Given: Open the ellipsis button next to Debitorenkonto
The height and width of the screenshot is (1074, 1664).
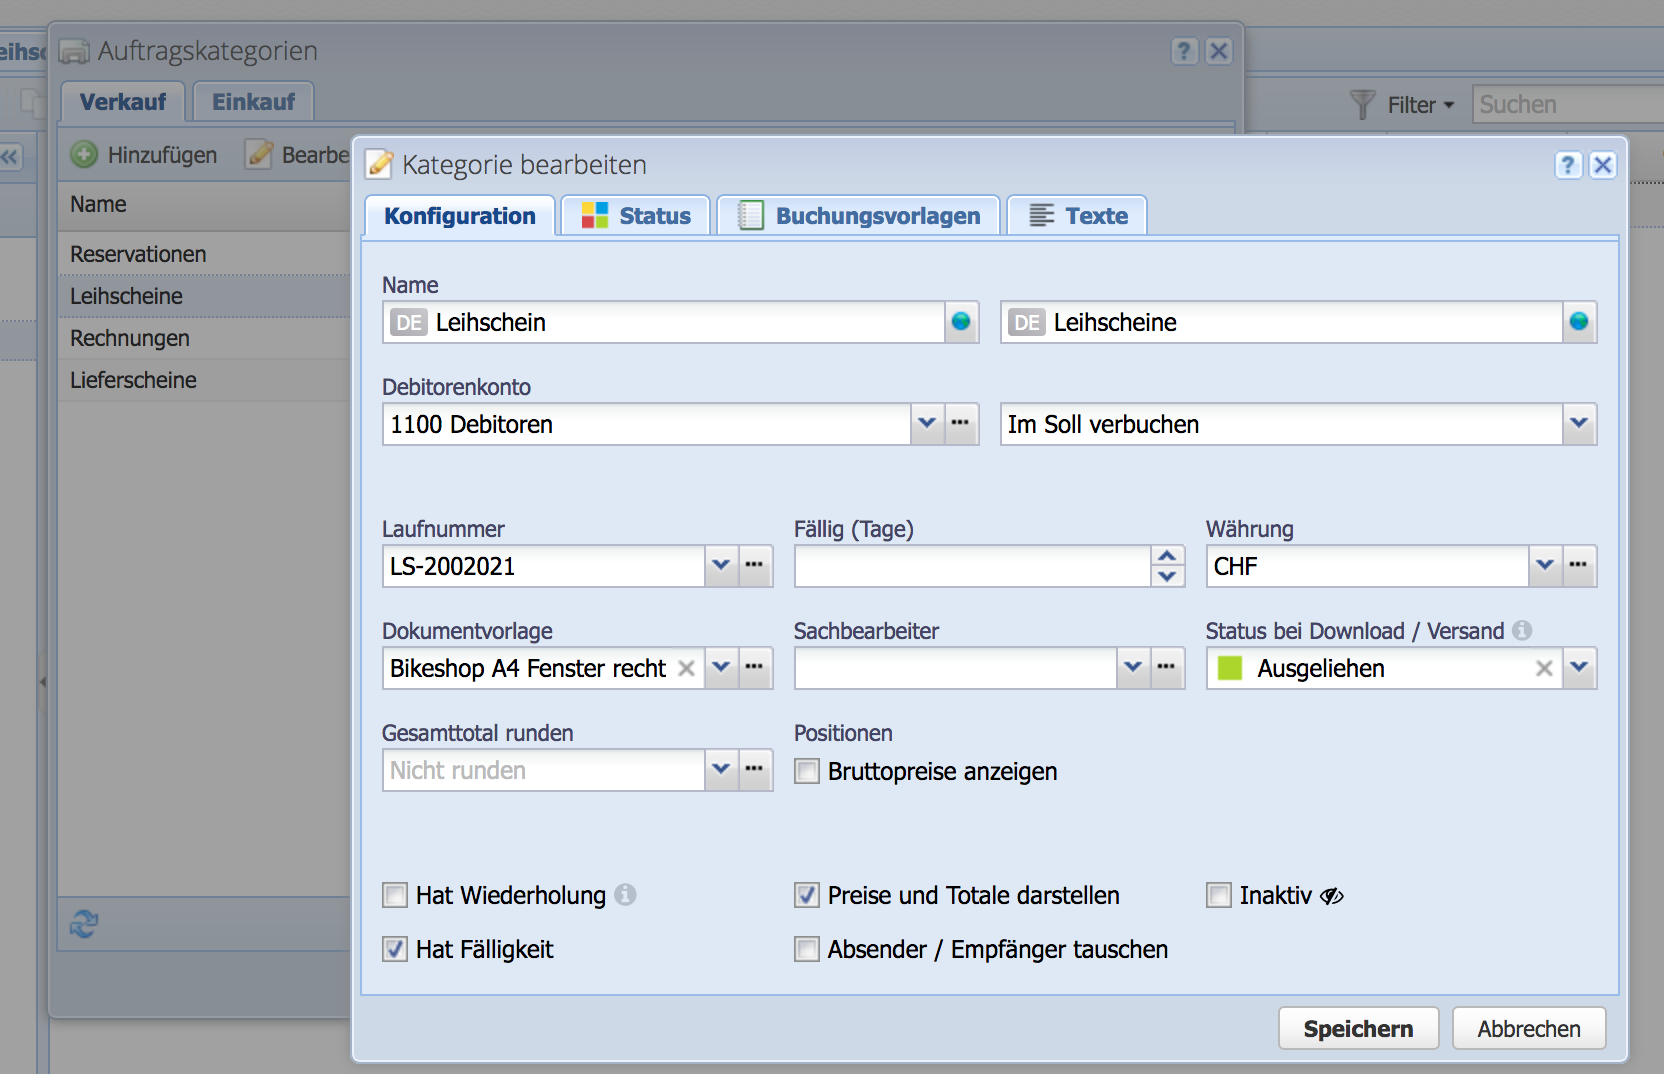Looking at the screenshot, I should pos(961,424).
